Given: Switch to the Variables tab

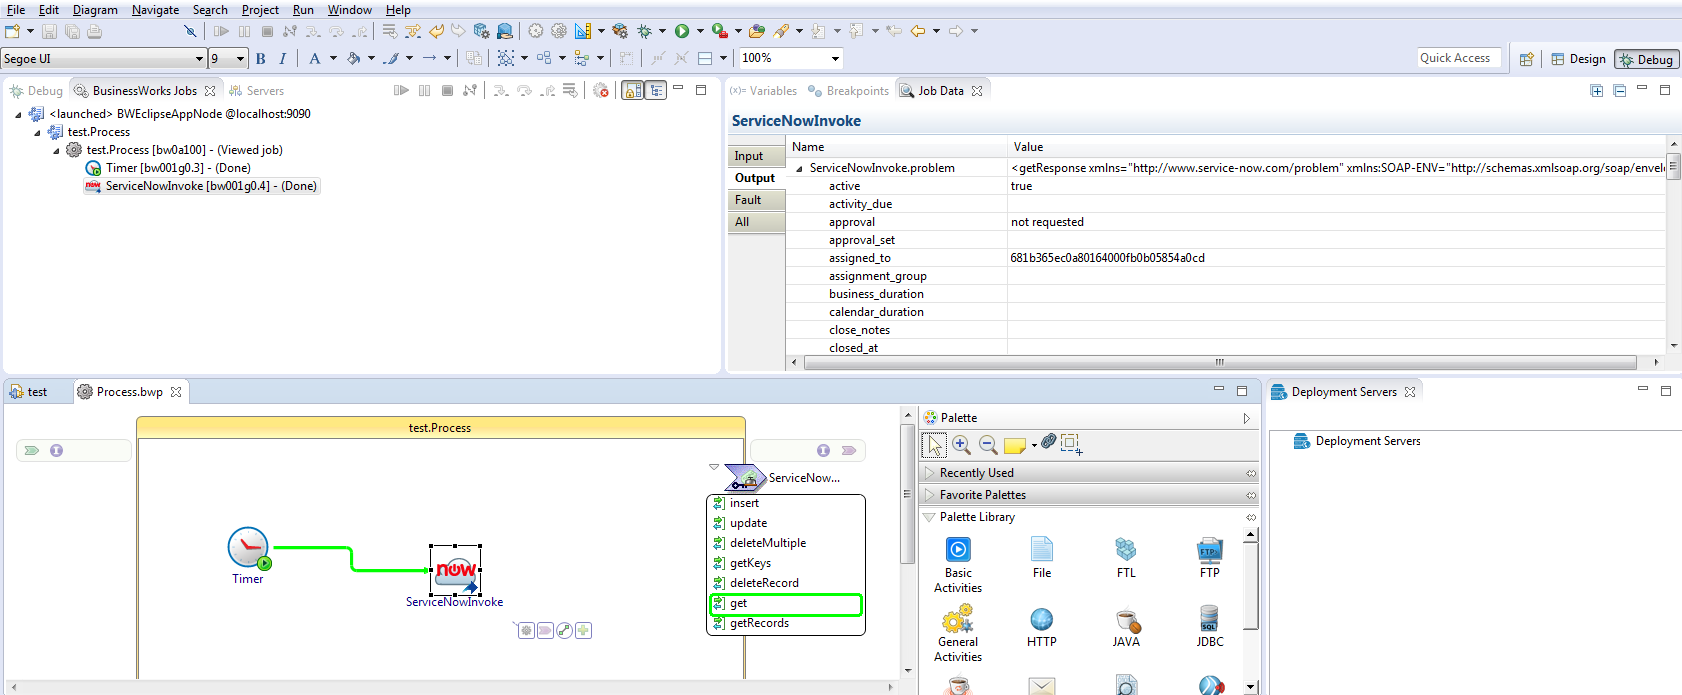Looking at the screenshot, I should [763, 91].
